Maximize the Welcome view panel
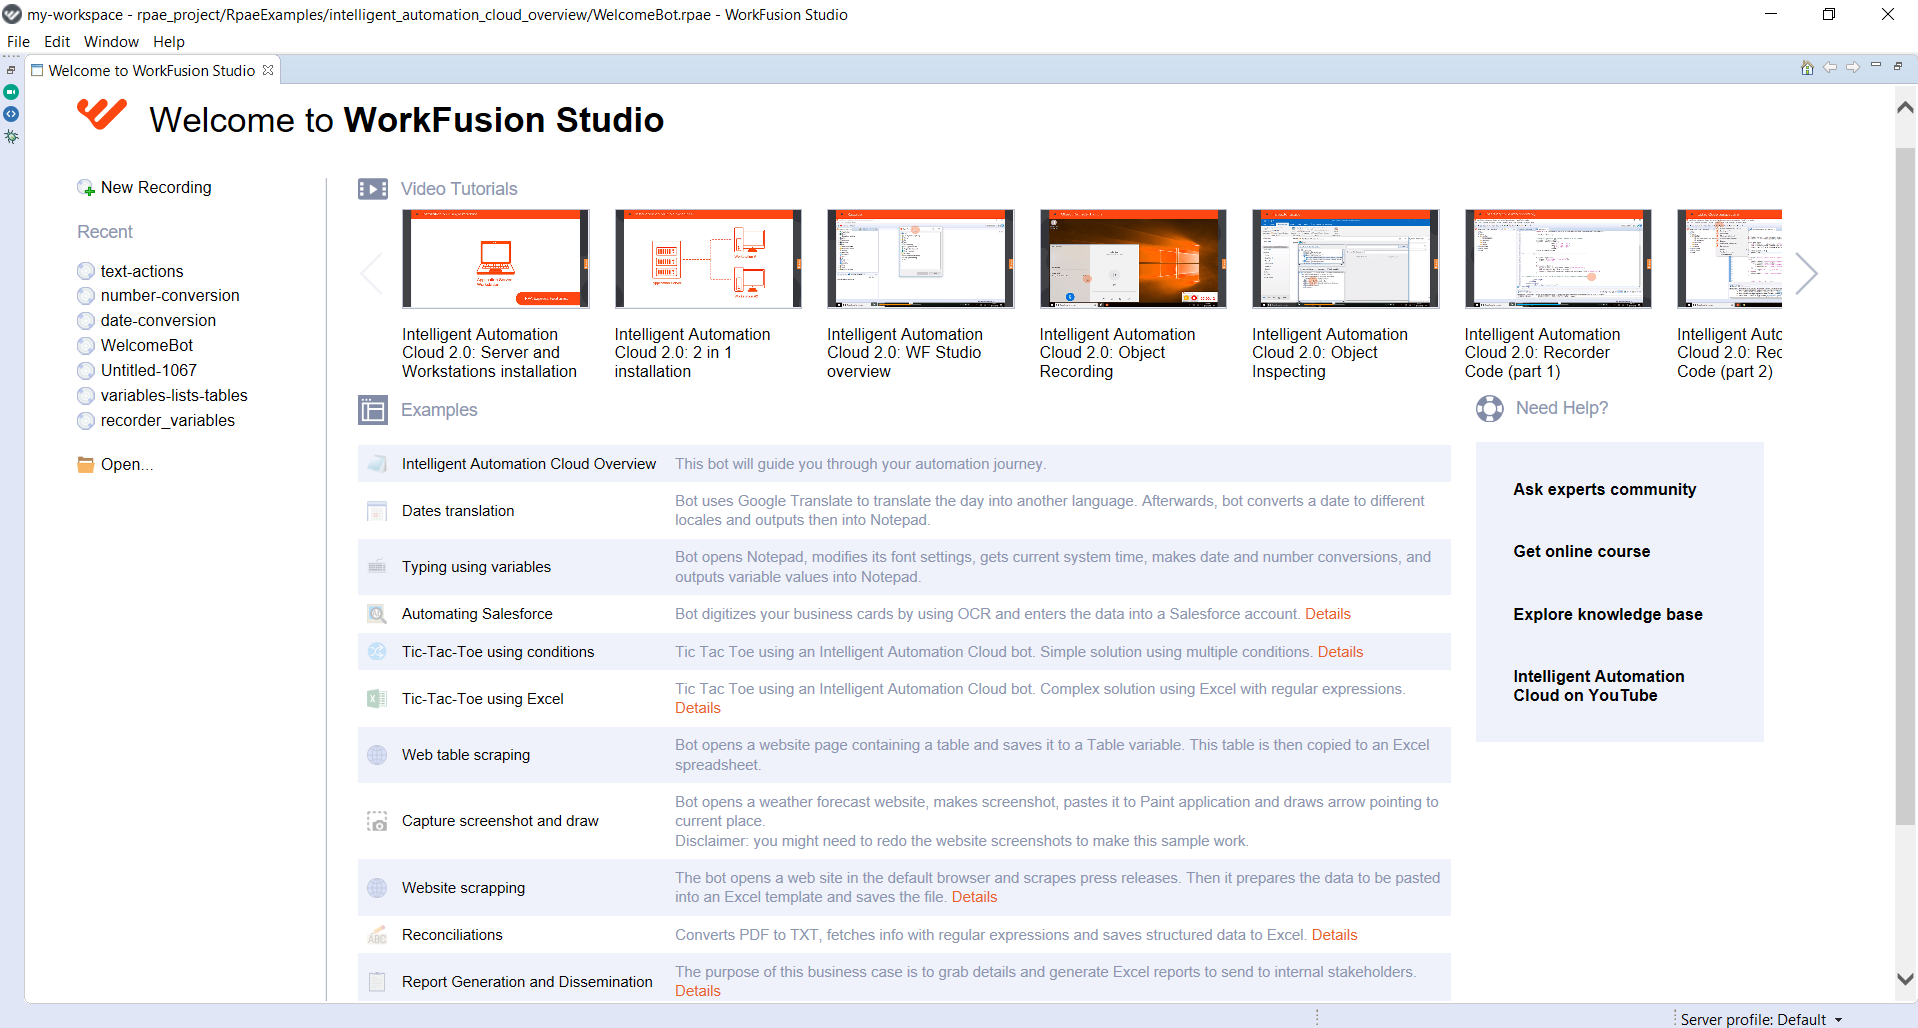Screen dimensions: 1918x1028 [1898, 66]
